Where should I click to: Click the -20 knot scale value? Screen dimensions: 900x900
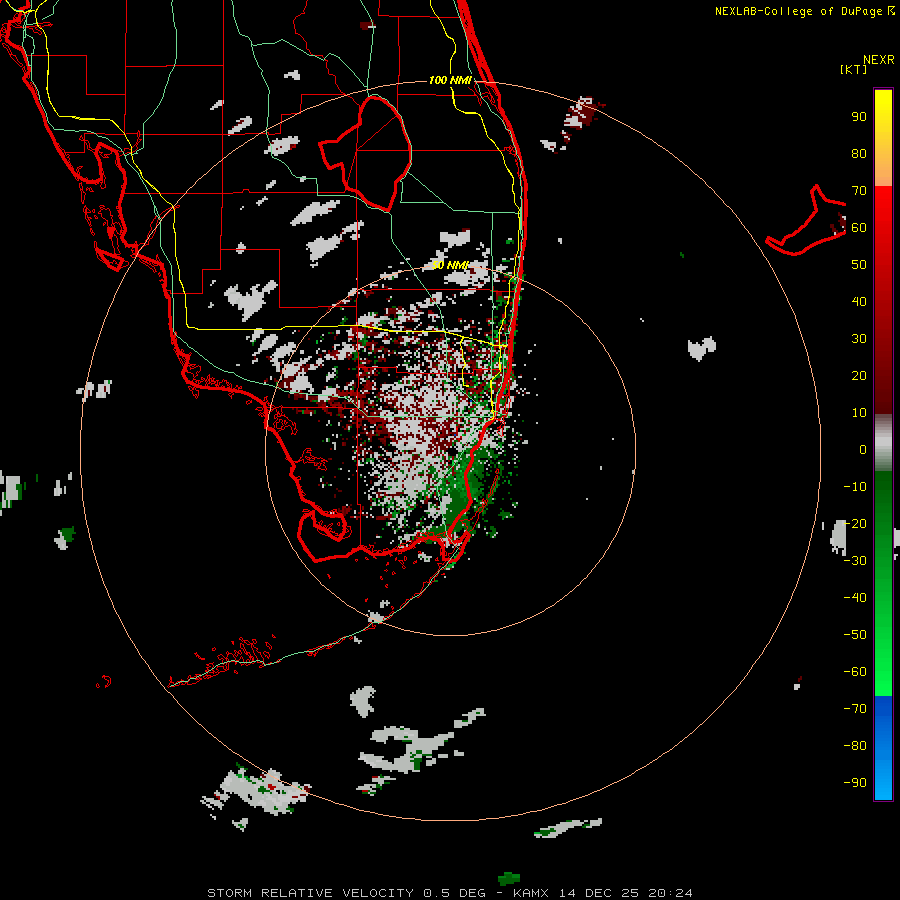(855, 524)
